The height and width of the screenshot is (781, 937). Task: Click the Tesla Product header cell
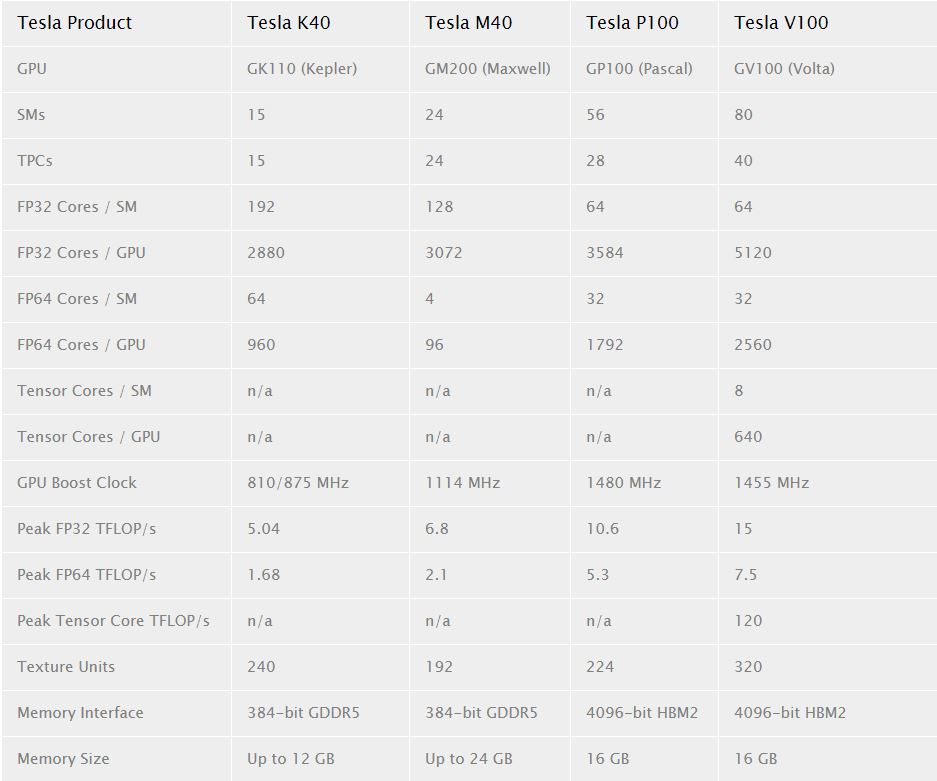75,23
